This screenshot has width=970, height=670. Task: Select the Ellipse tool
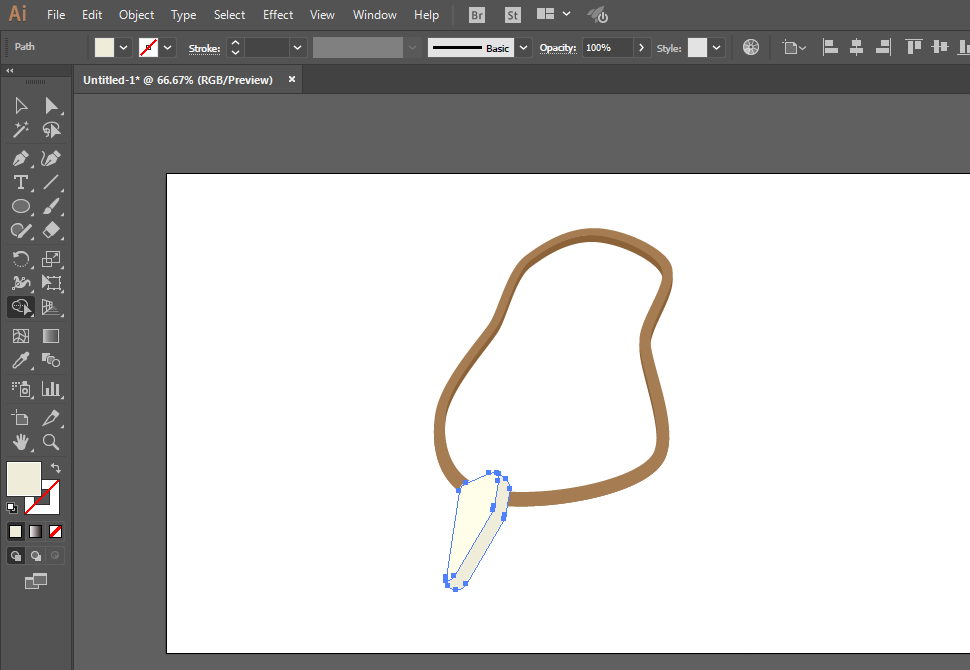coord(21,206)
